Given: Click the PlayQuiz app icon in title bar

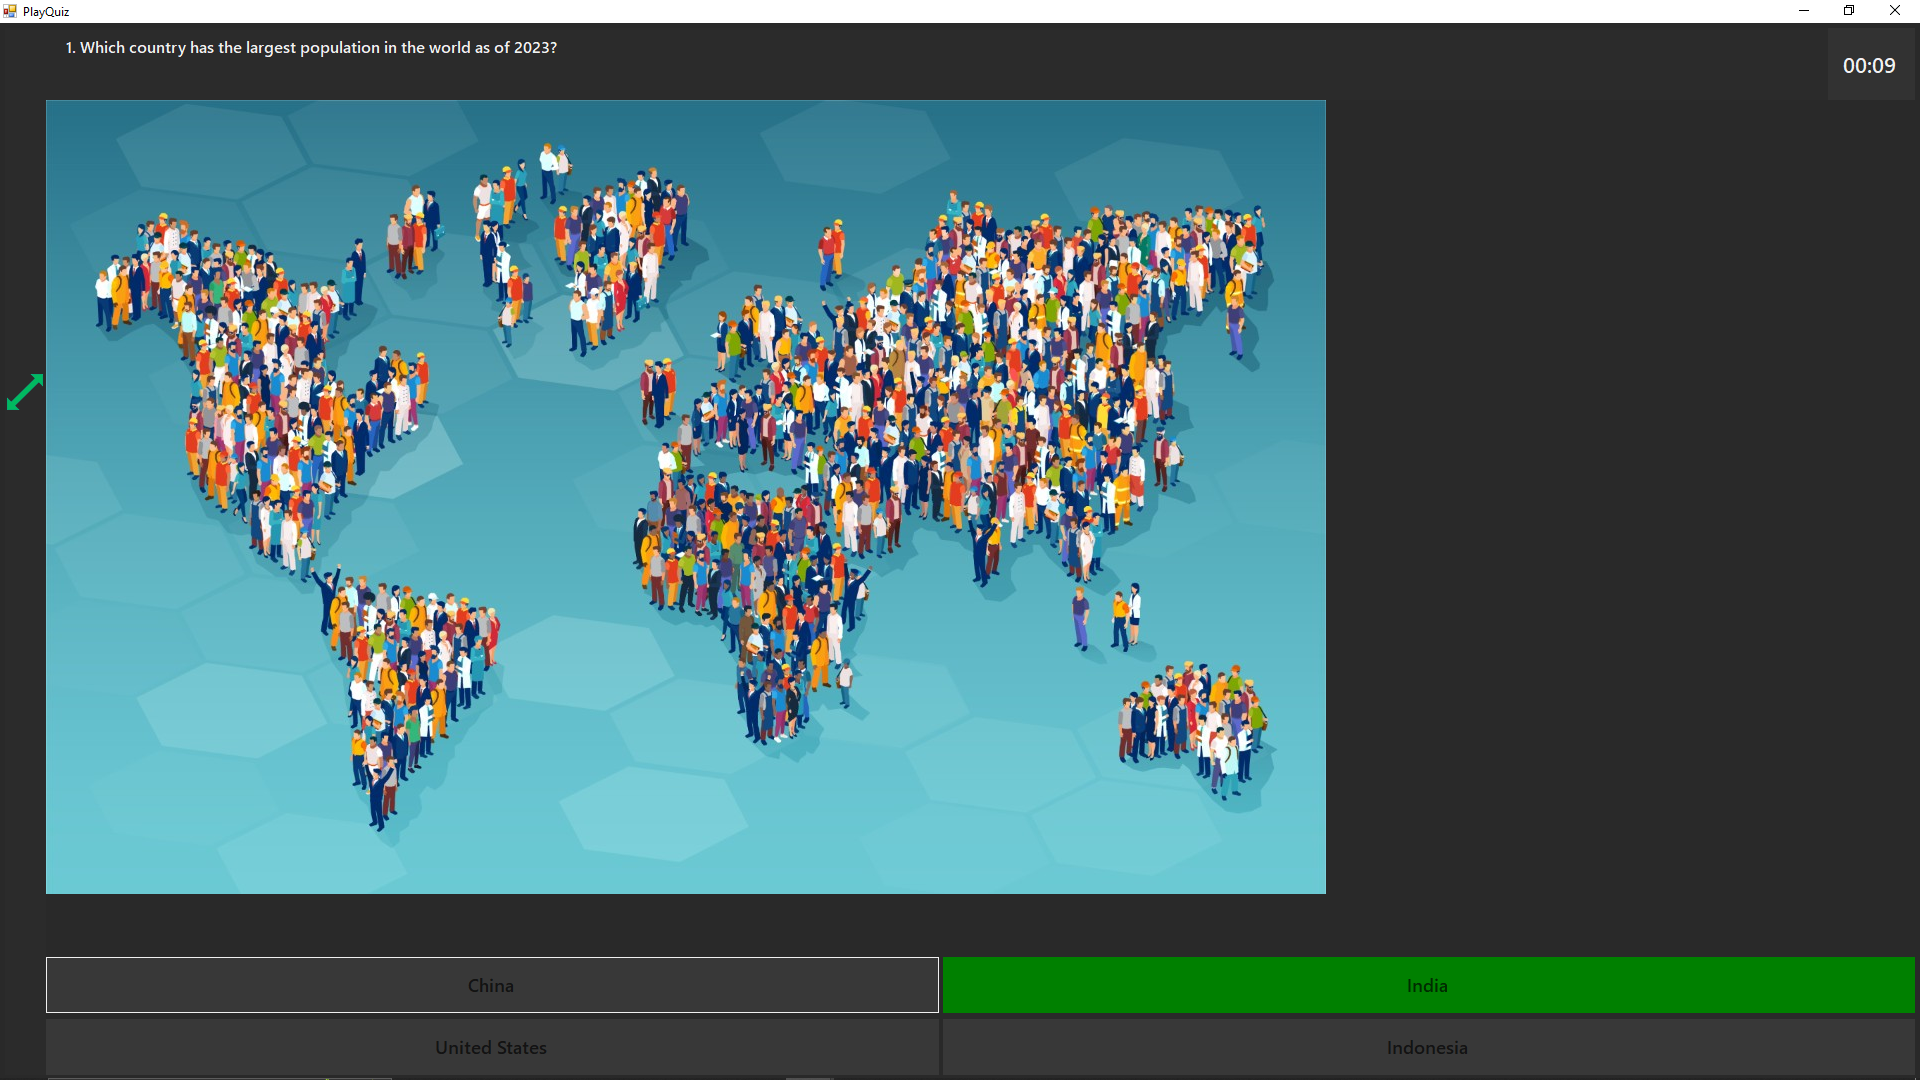Looking at the screenshot, I should click(x=10, y=11).
